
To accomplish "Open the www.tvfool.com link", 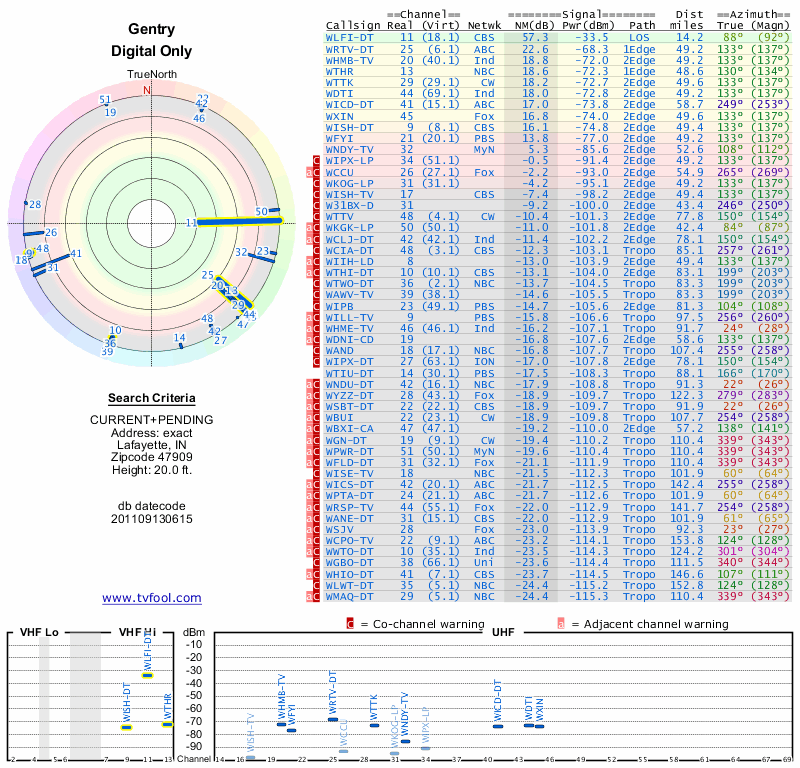I will [152, 598].
